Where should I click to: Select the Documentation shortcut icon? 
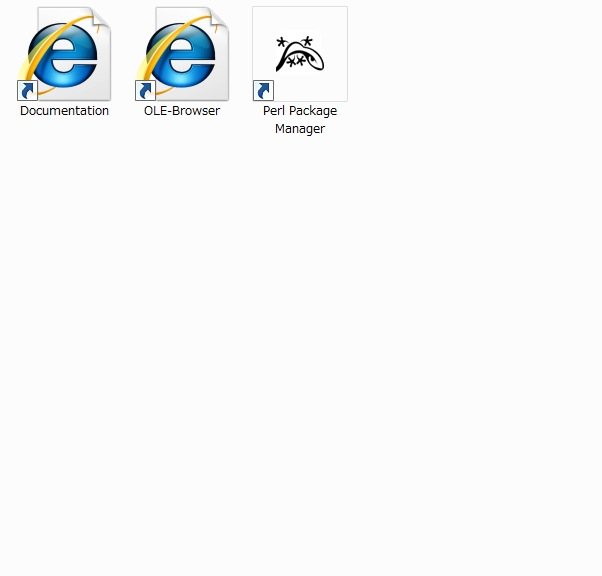(64, 54)
